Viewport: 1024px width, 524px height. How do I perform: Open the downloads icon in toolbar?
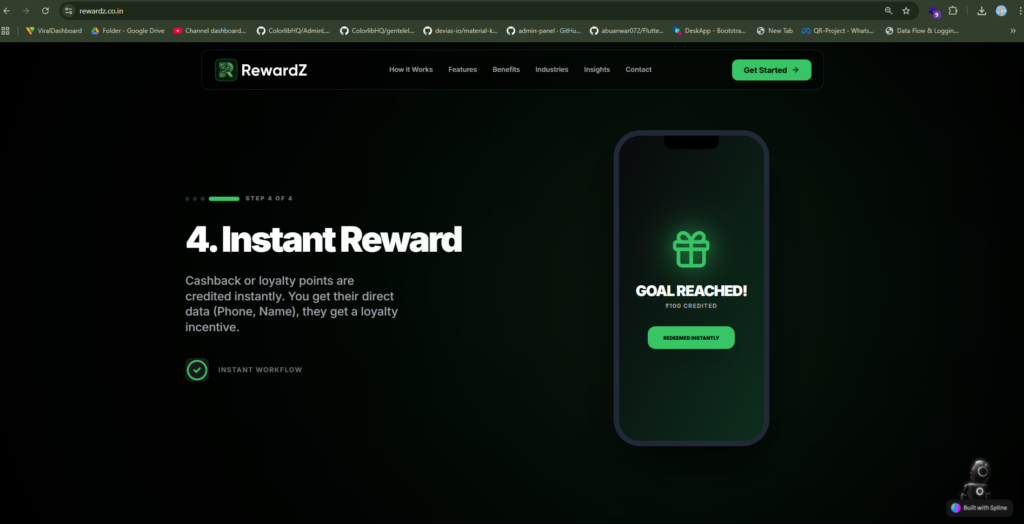click(x=982, y=11)
